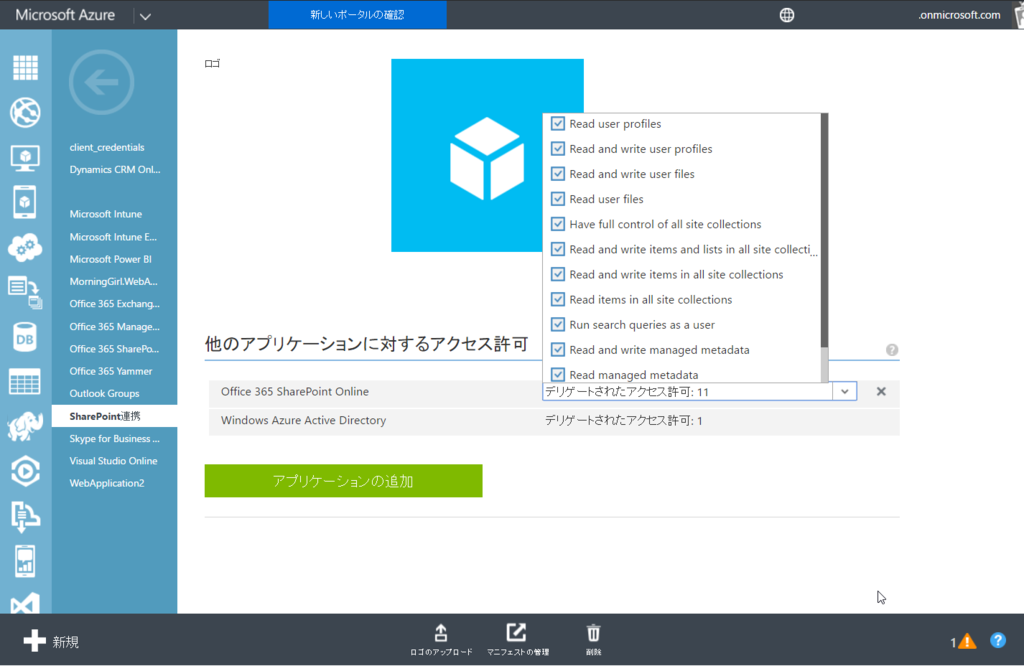Click the Office 365 SharePoint Online row label
Screen dimensions: 1024x666
click(x=295, y=391)
